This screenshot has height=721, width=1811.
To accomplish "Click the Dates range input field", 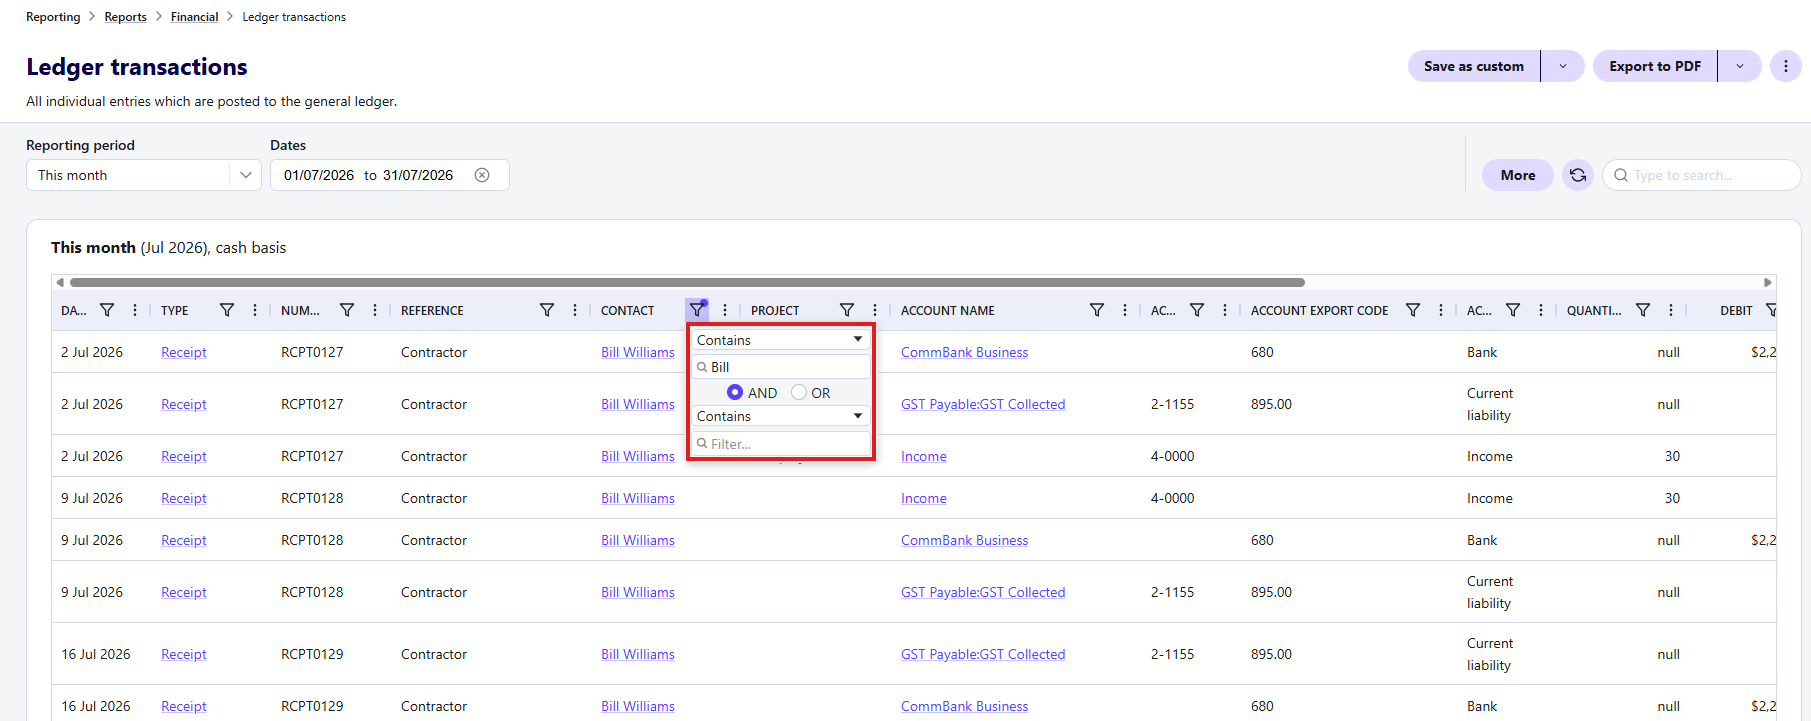I will pos(390,175).
